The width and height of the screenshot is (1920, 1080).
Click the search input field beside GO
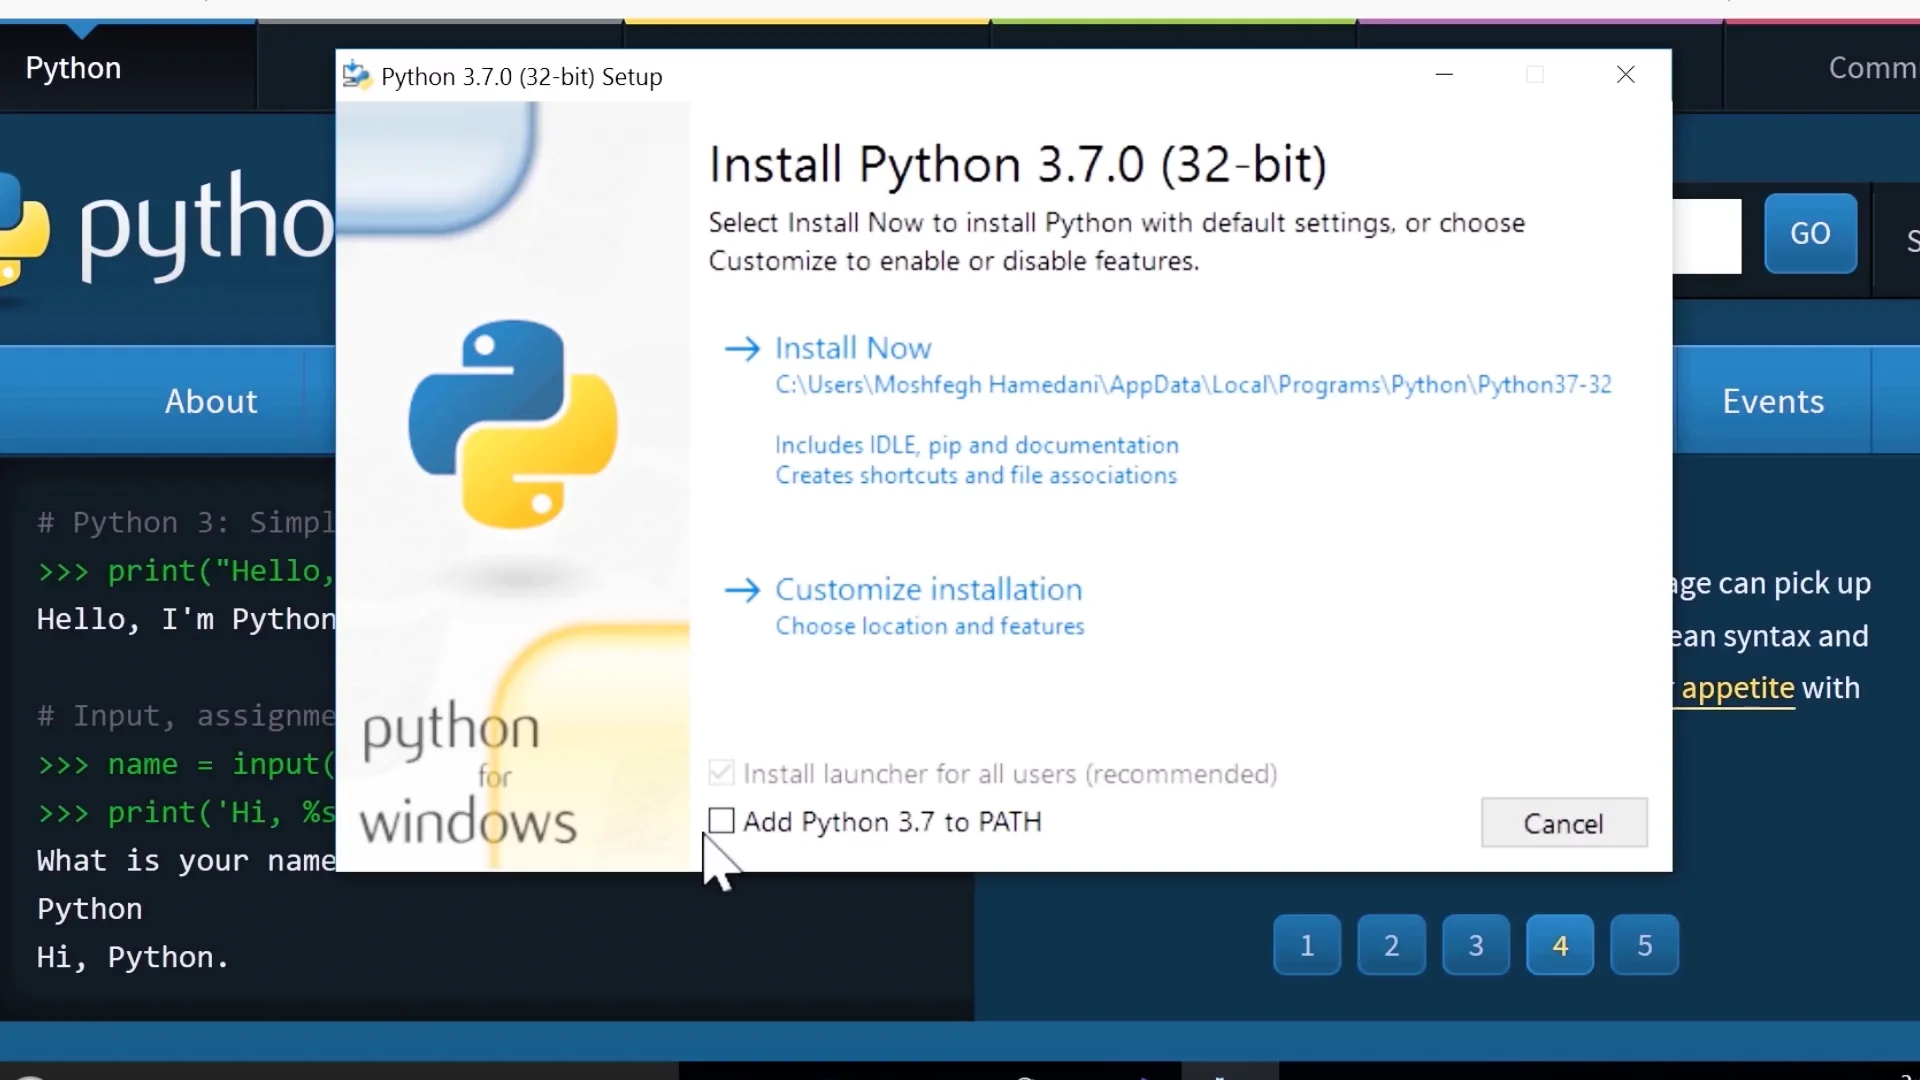(x=1710, y=236)
